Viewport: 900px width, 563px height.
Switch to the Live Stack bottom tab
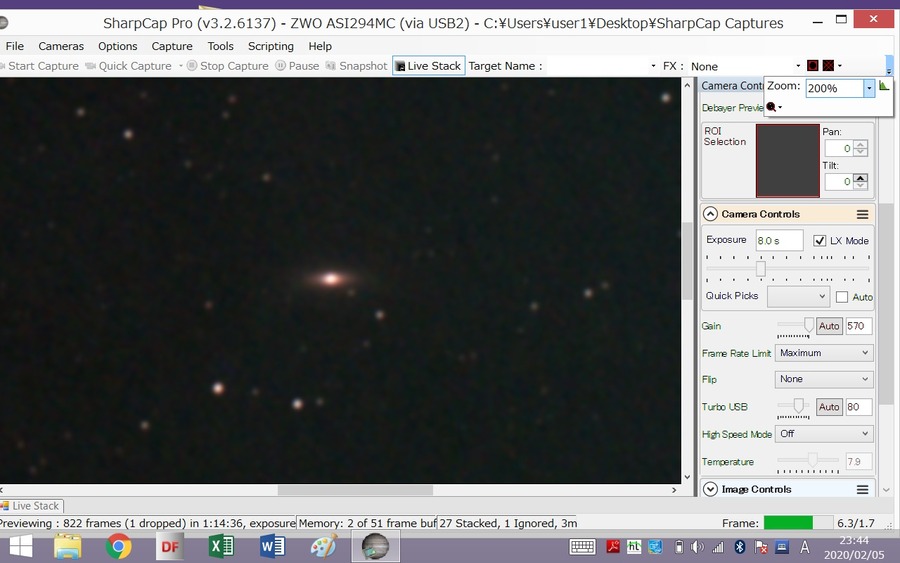[x=31, y=506]
